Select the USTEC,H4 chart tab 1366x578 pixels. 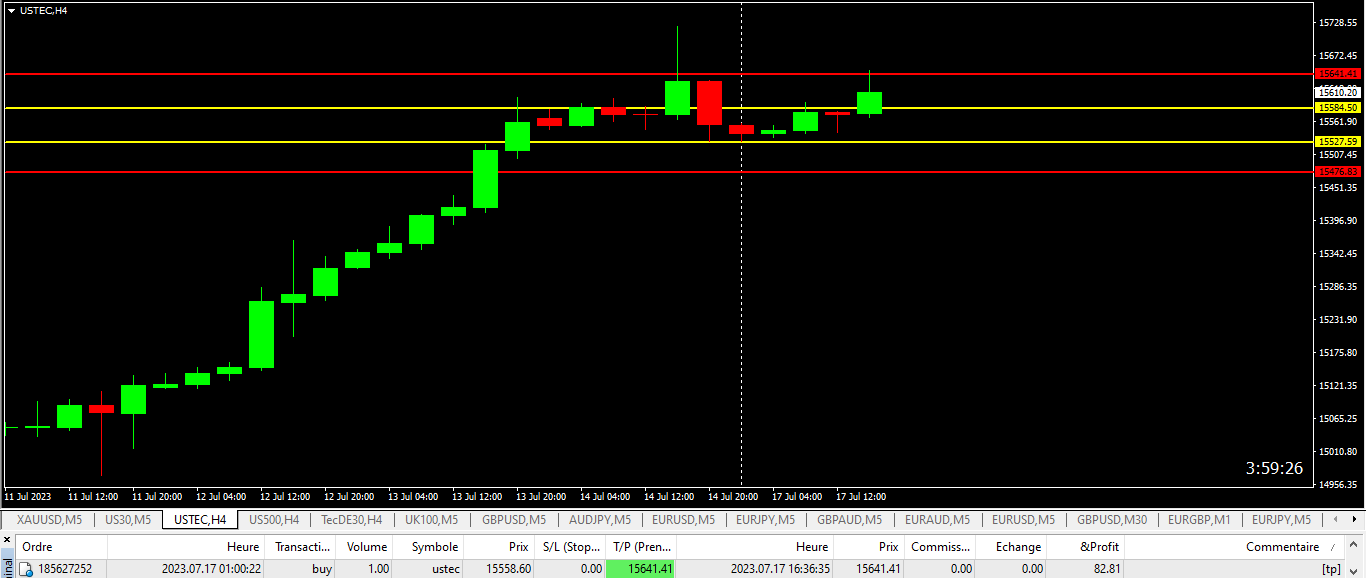click(200, 520)
